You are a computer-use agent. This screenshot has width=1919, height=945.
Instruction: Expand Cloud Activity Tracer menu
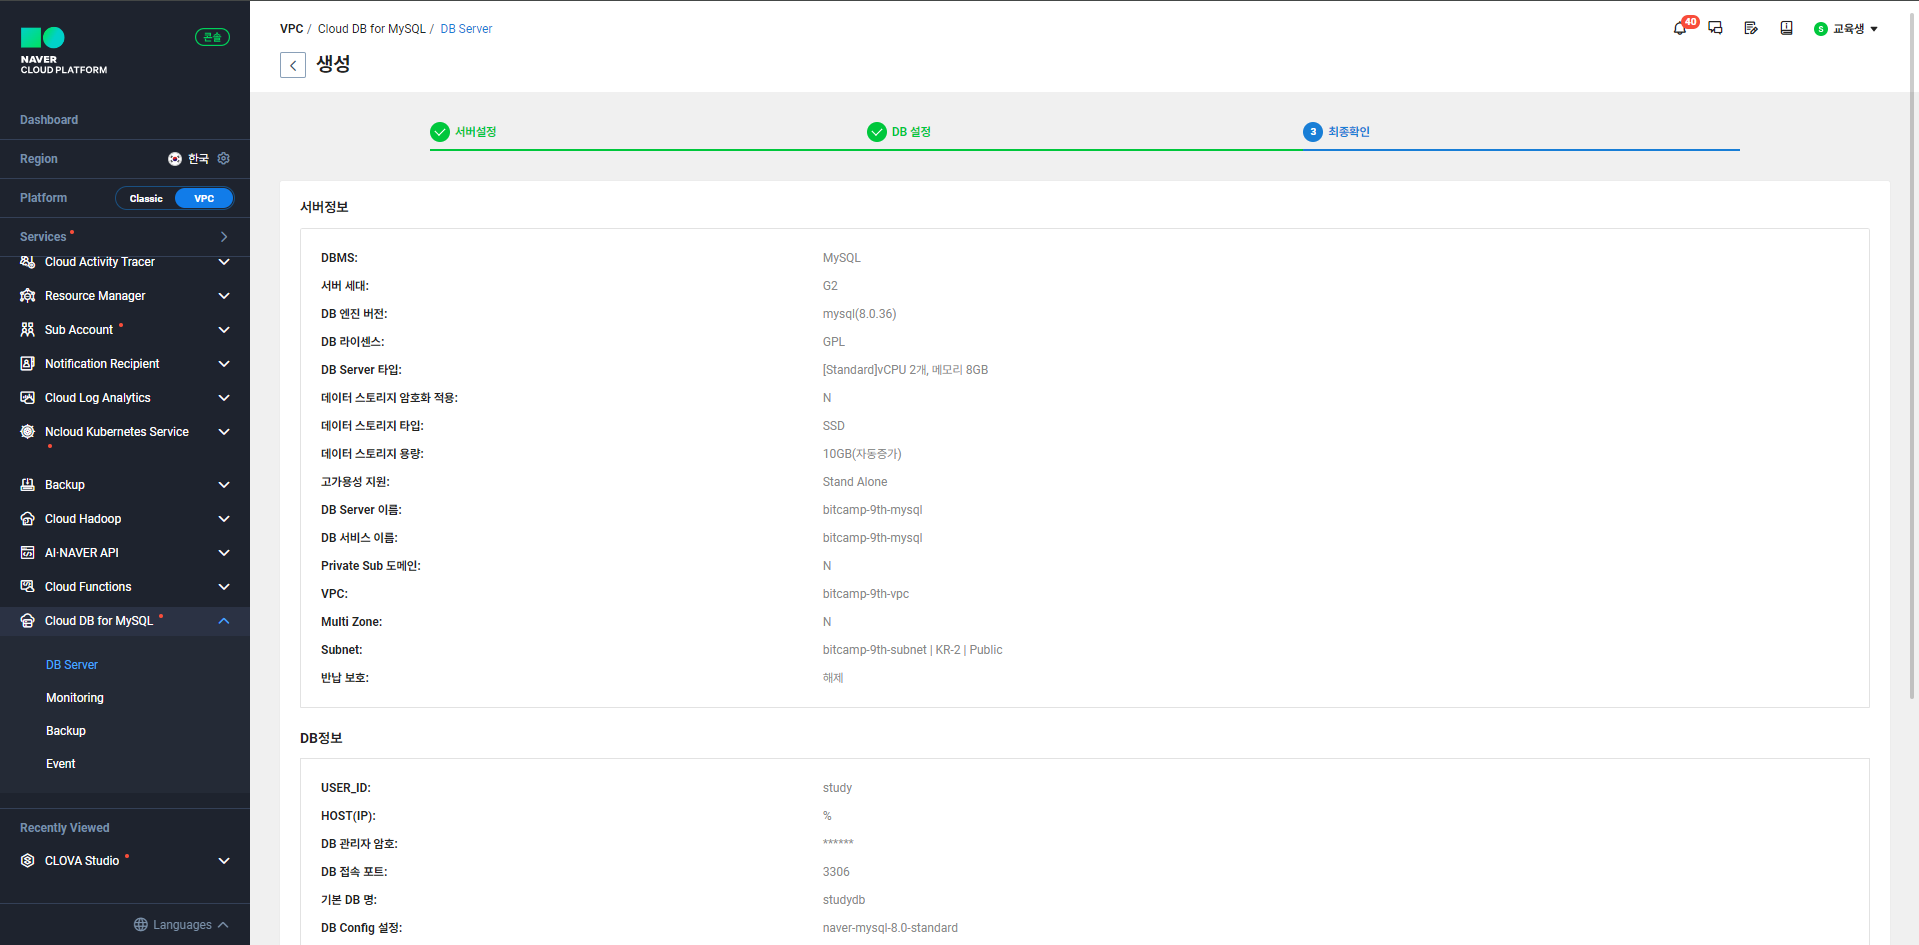tap(224, 262)
